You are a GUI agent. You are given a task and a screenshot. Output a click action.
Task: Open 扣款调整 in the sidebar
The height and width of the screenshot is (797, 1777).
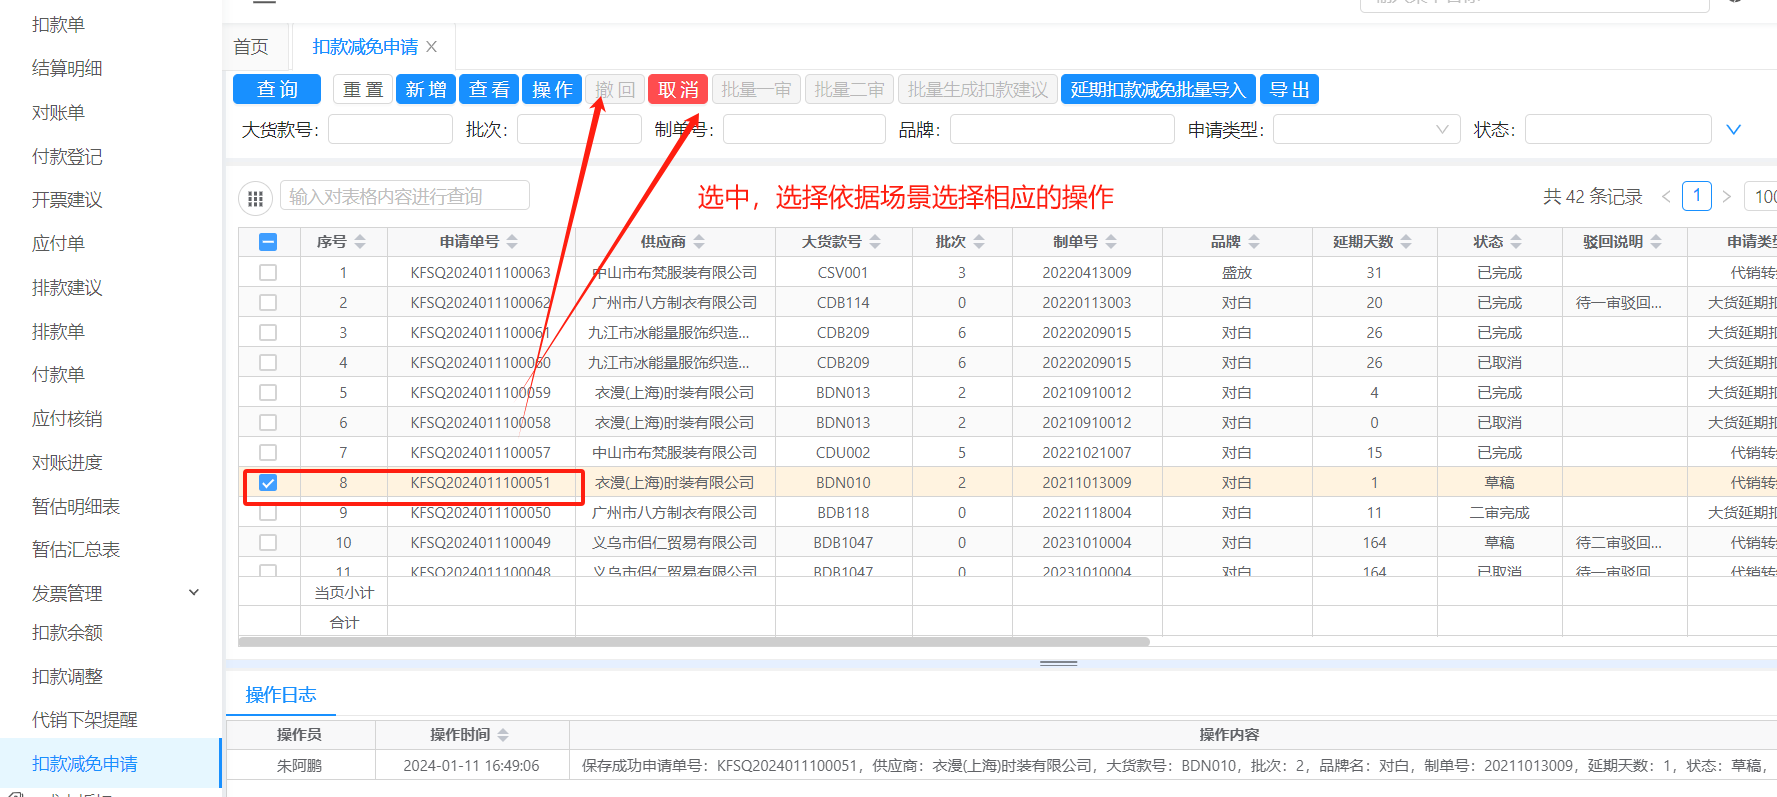[x=68, y=677]
